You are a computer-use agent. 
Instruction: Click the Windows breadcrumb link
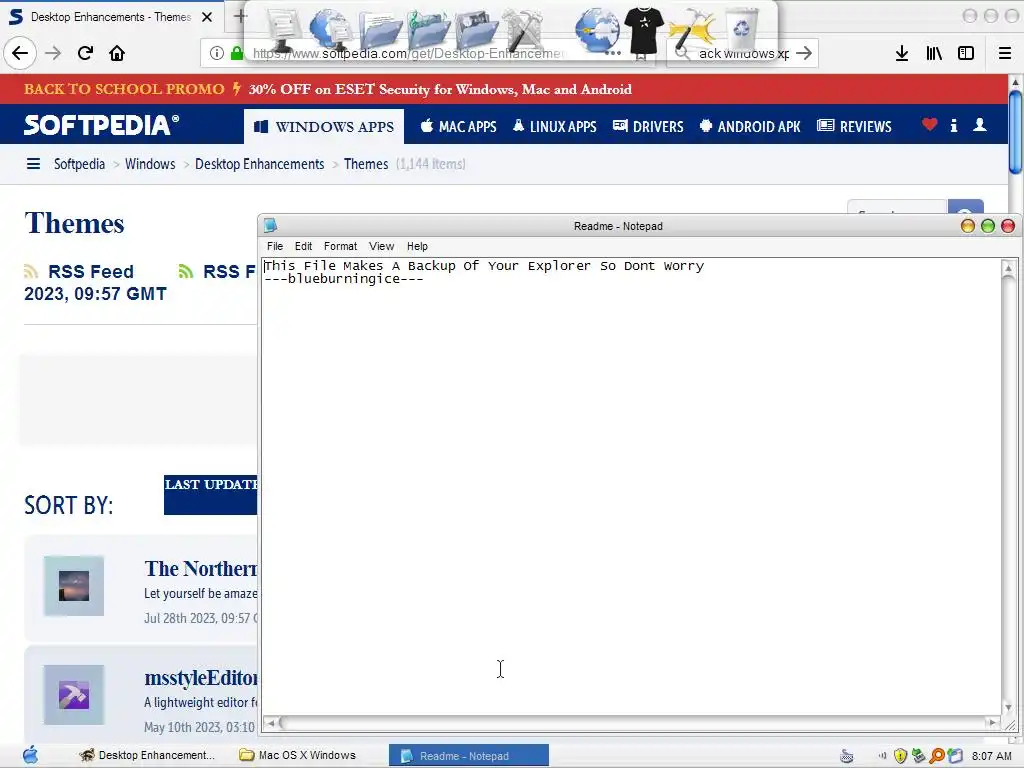[150, 164]
